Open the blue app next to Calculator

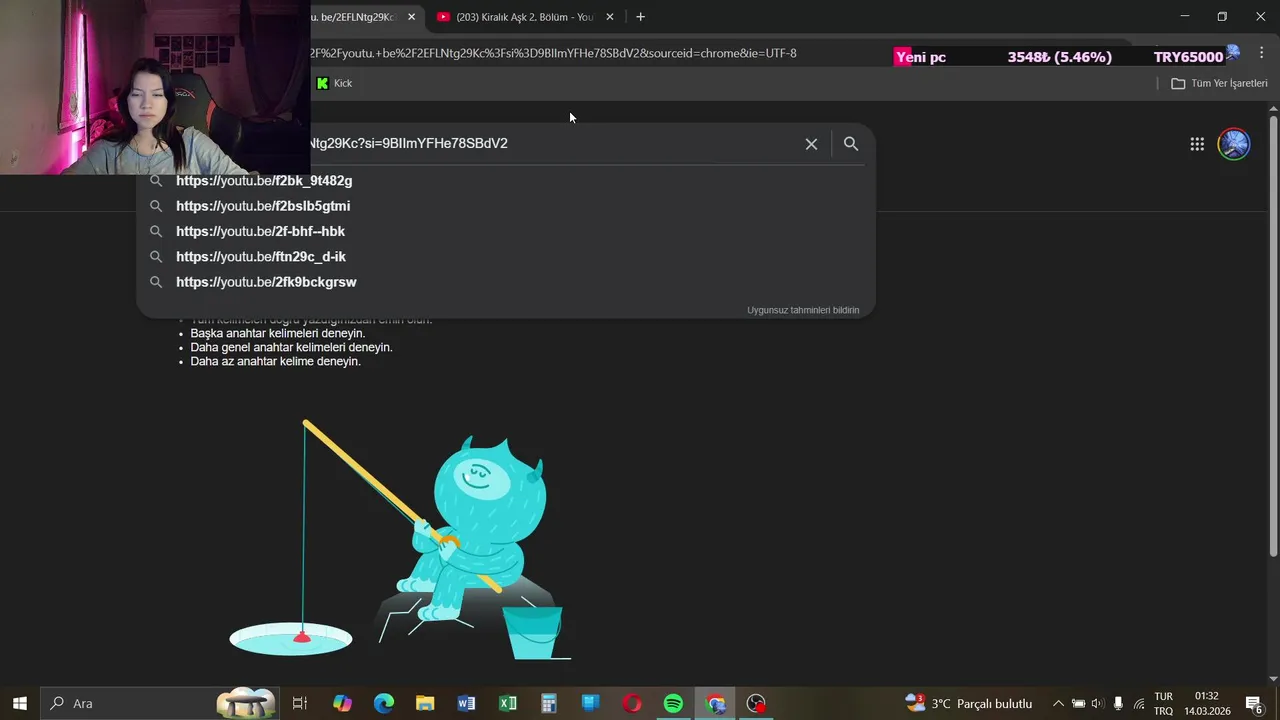tap(590, 703)
